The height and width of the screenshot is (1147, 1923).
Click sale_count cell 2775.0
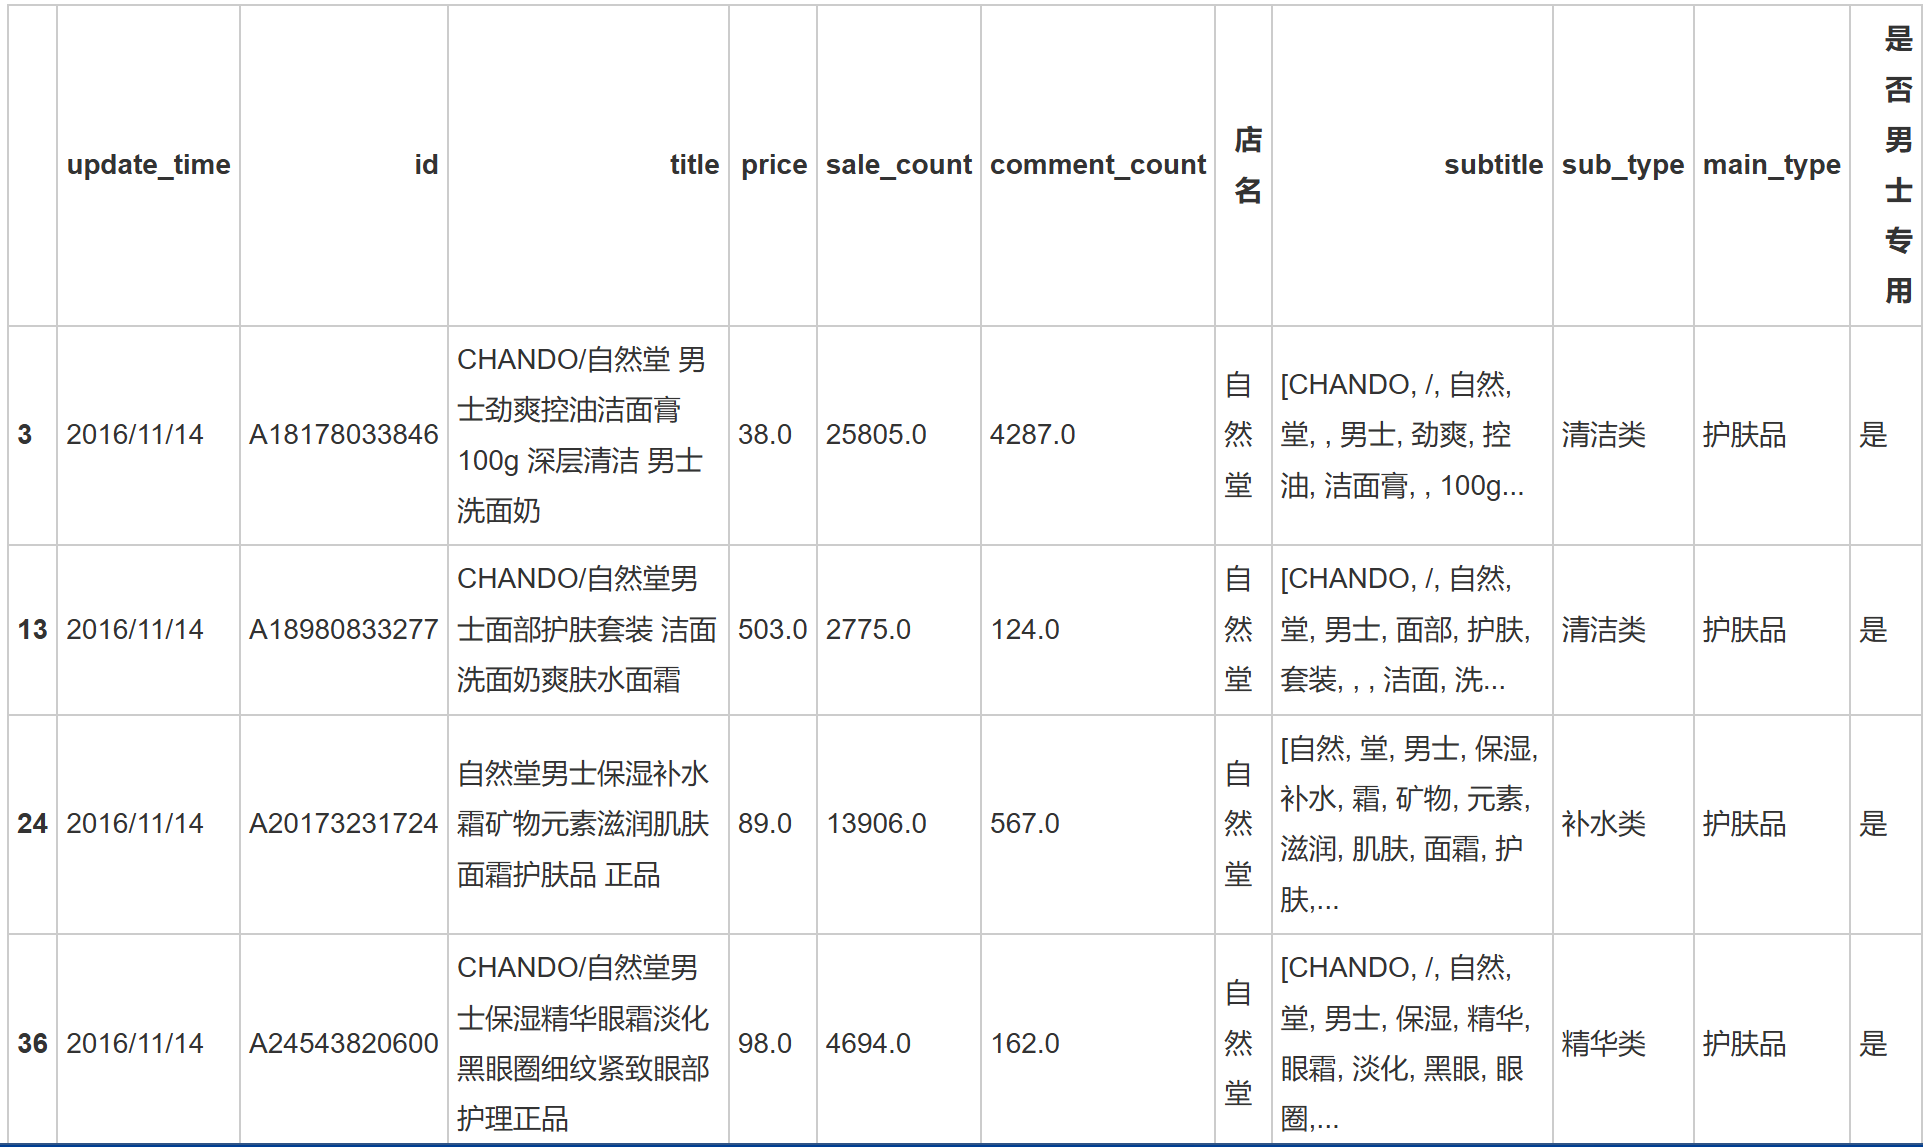coord(898,630)
